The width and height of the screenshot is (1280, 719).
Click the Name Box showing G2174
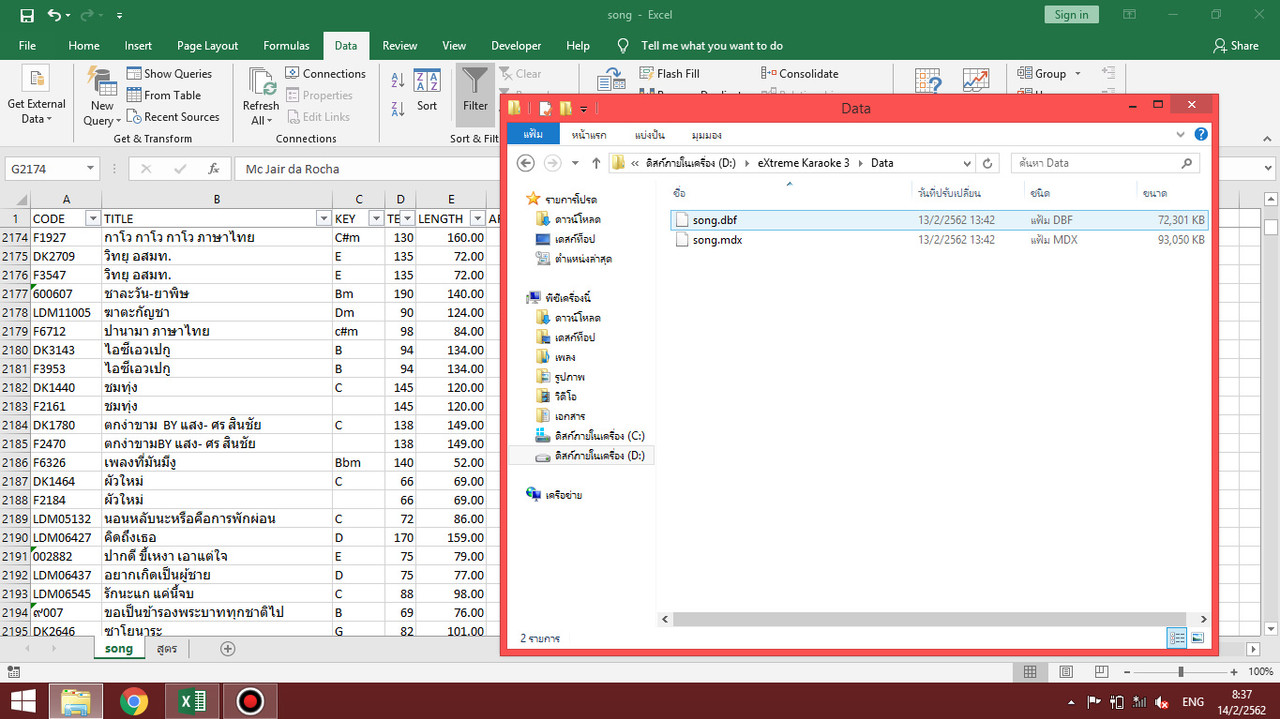(52, 169)
